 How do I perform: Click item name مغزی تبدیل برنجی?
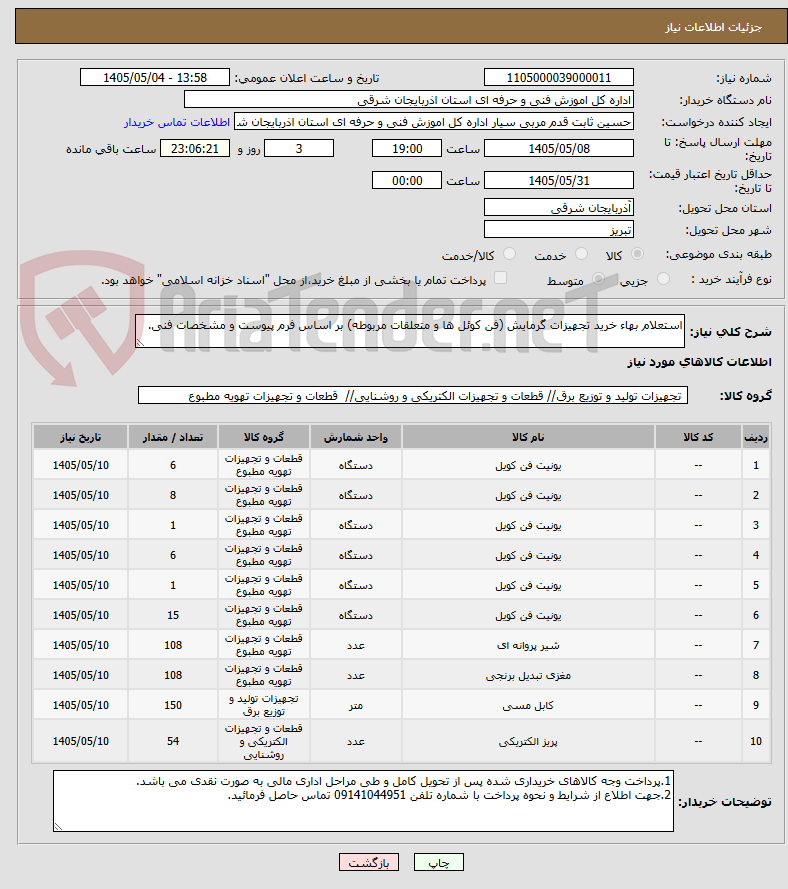click(x=528, y=675)
